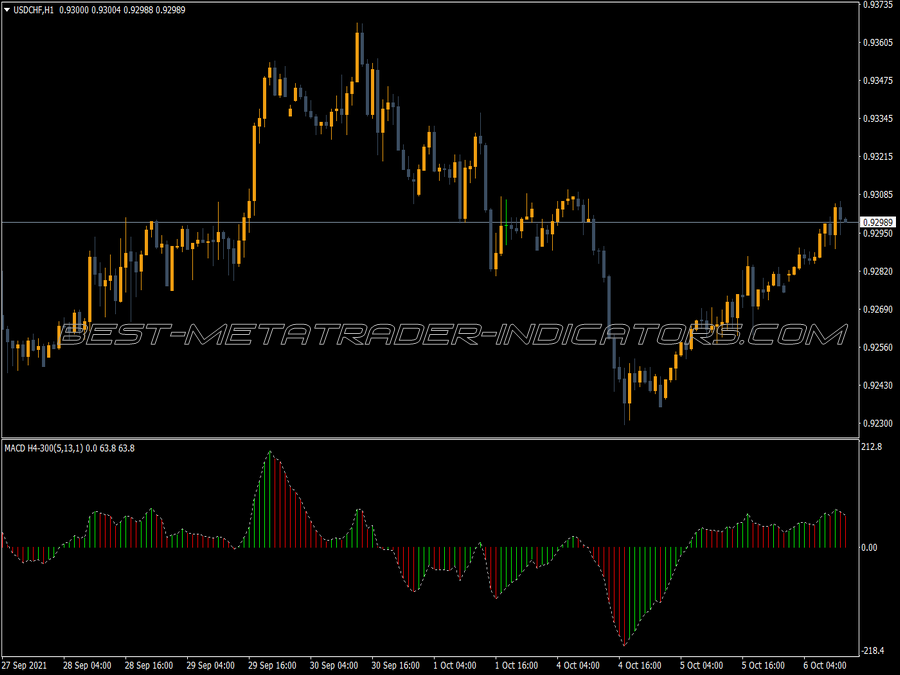Viewport: 900px width, 675px height.
Task: Click the 4 Oct 16:00 time label
Action: [x=640, y=665]
